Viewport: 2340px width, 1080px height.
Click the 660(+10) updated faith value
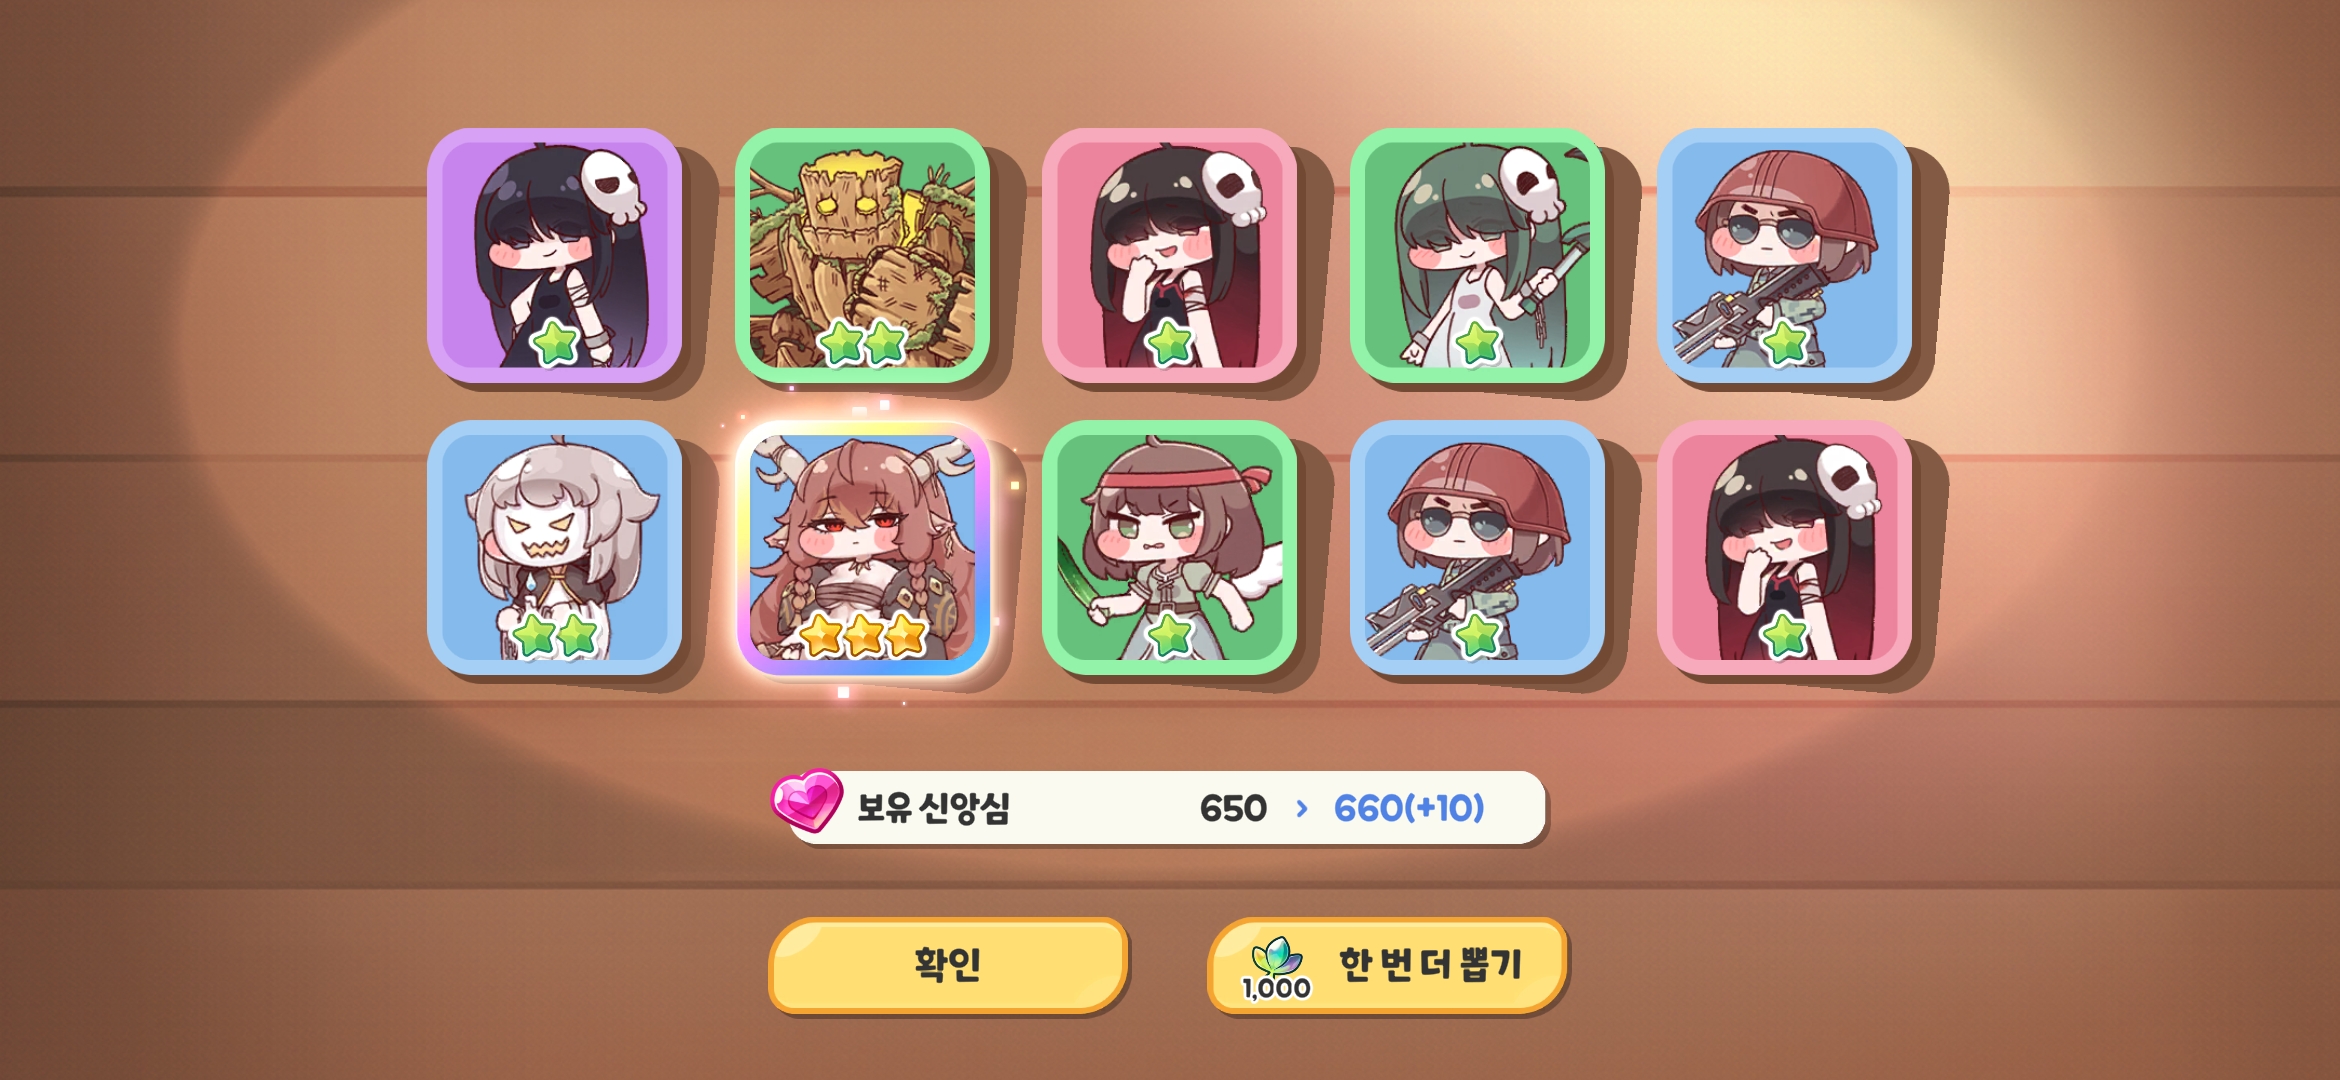pos(1409,808)
